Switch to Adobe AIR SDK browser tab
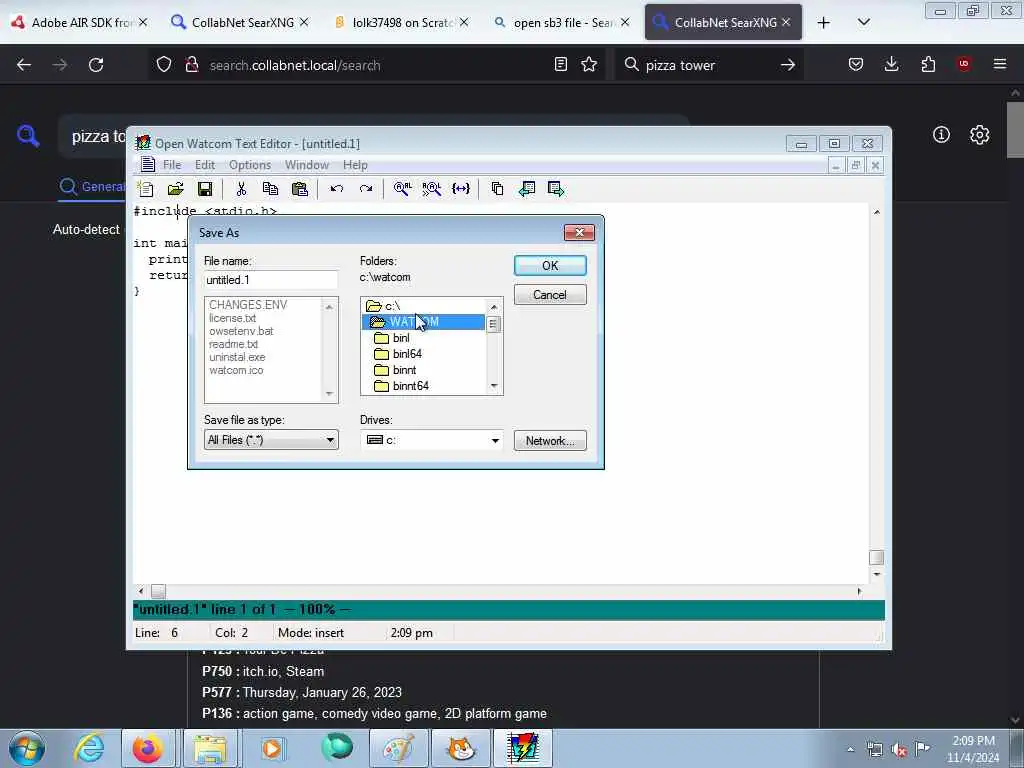 (80, 22)
